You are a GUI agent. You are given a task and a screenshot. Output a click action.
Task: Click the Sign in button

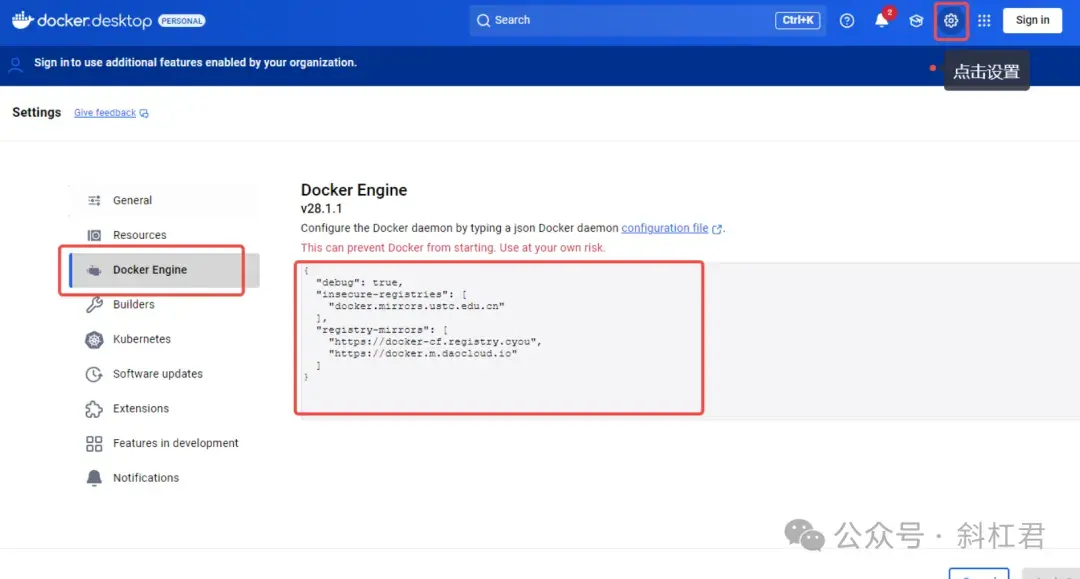pyautogui.click(x=1032, y=20)
